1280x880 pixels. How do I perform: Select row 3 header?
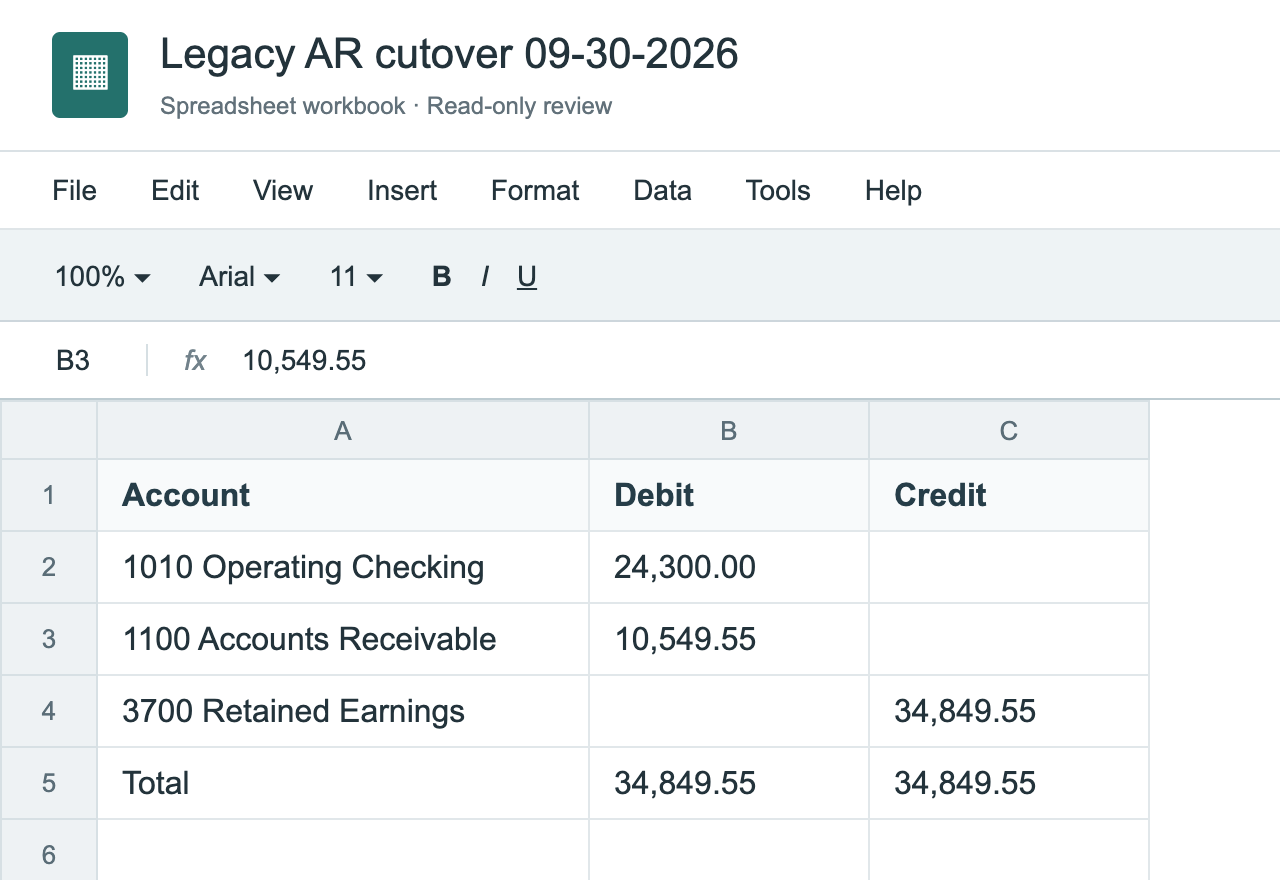[49, 639]
